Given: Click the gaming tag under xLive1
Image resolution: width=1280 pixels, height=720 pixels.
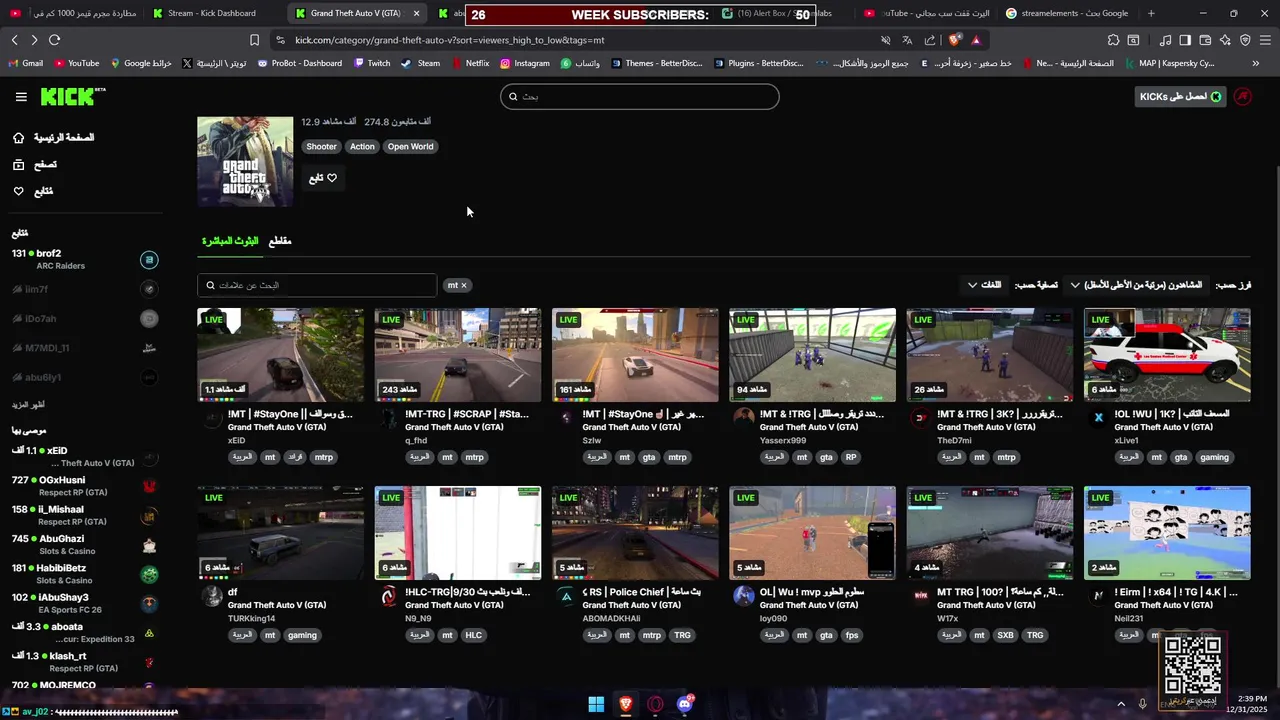Looking at the screenshot, I should 1214,457.
